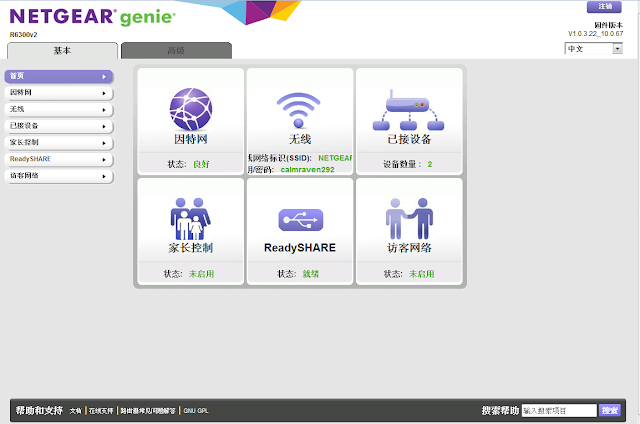Expand the 因特网 sidebar arrow

104,93
